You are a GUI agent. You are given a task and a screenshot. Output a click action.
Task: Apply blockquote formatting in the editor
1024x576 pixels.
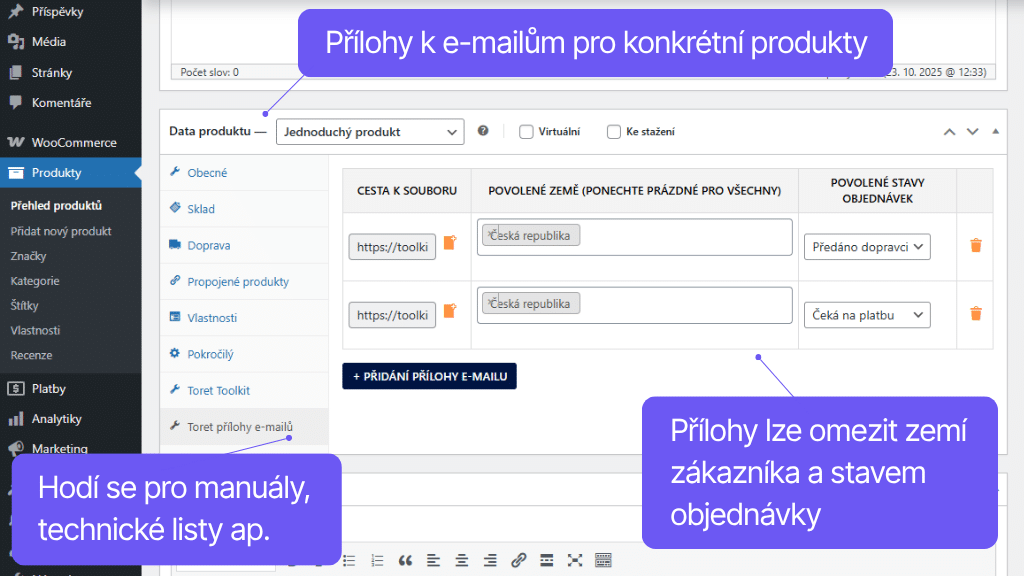[x=405, y=560]
